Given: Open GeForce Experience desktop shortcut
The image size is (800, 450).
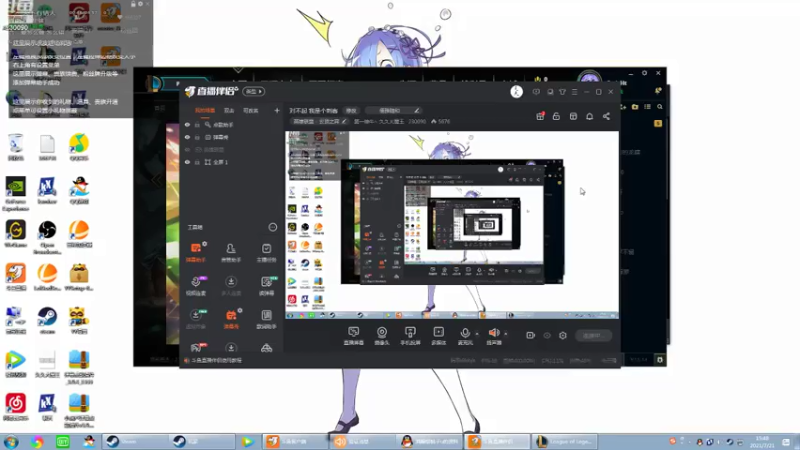Looking at the screenshot, I should [15, 194].
